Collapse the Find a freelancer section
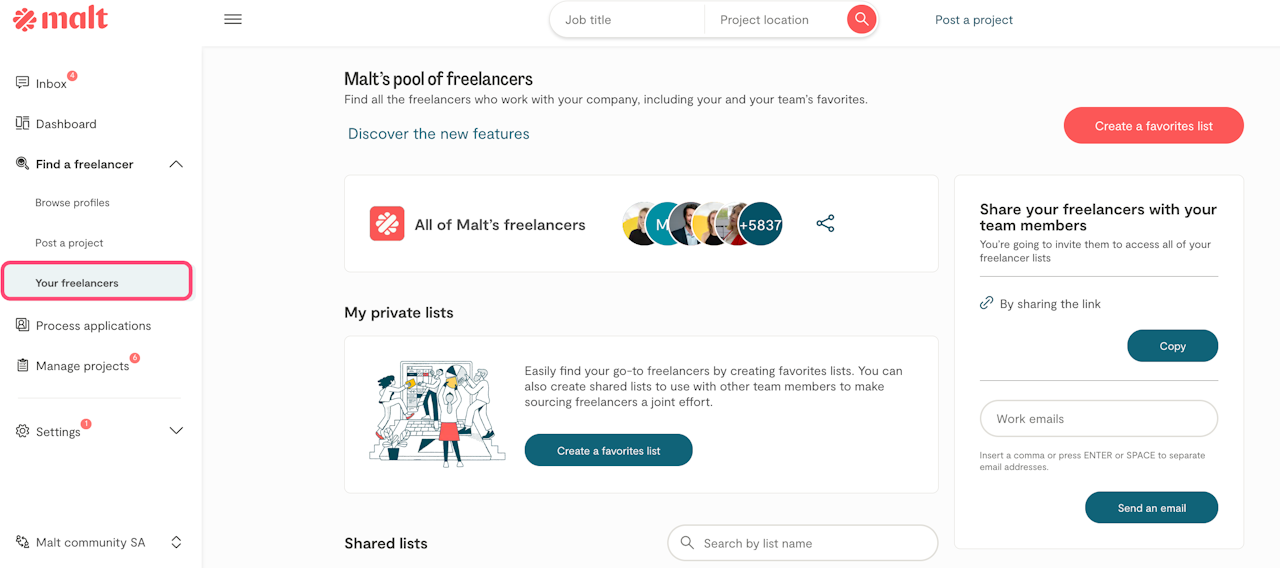1280x568 pixels. [176, 164]
